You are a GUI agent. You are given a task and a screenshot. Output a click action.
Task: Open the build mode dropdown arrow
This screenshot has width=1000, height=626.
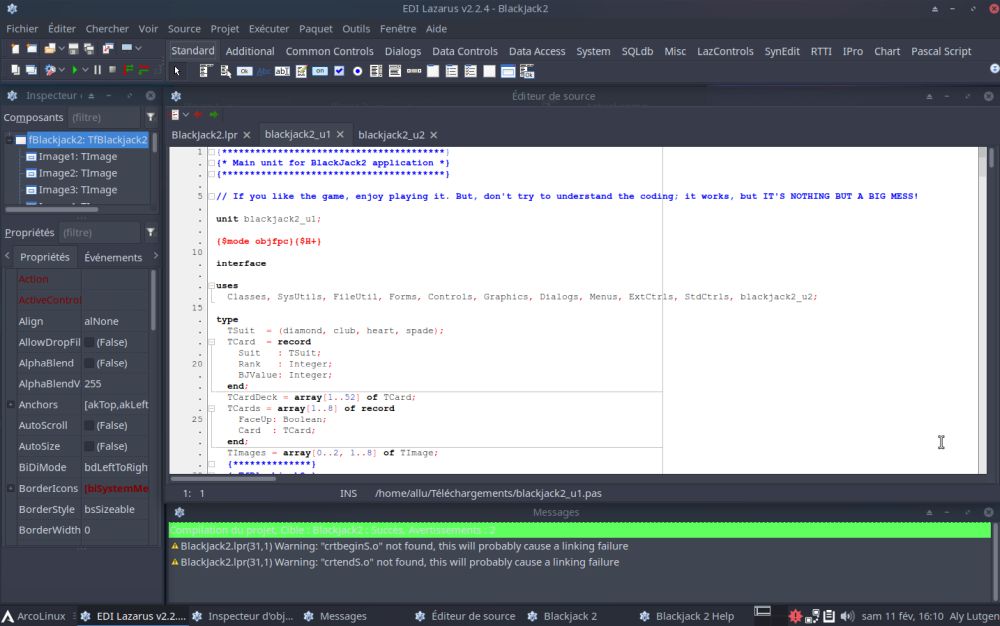pyautogui.click(x=62, y=70)
